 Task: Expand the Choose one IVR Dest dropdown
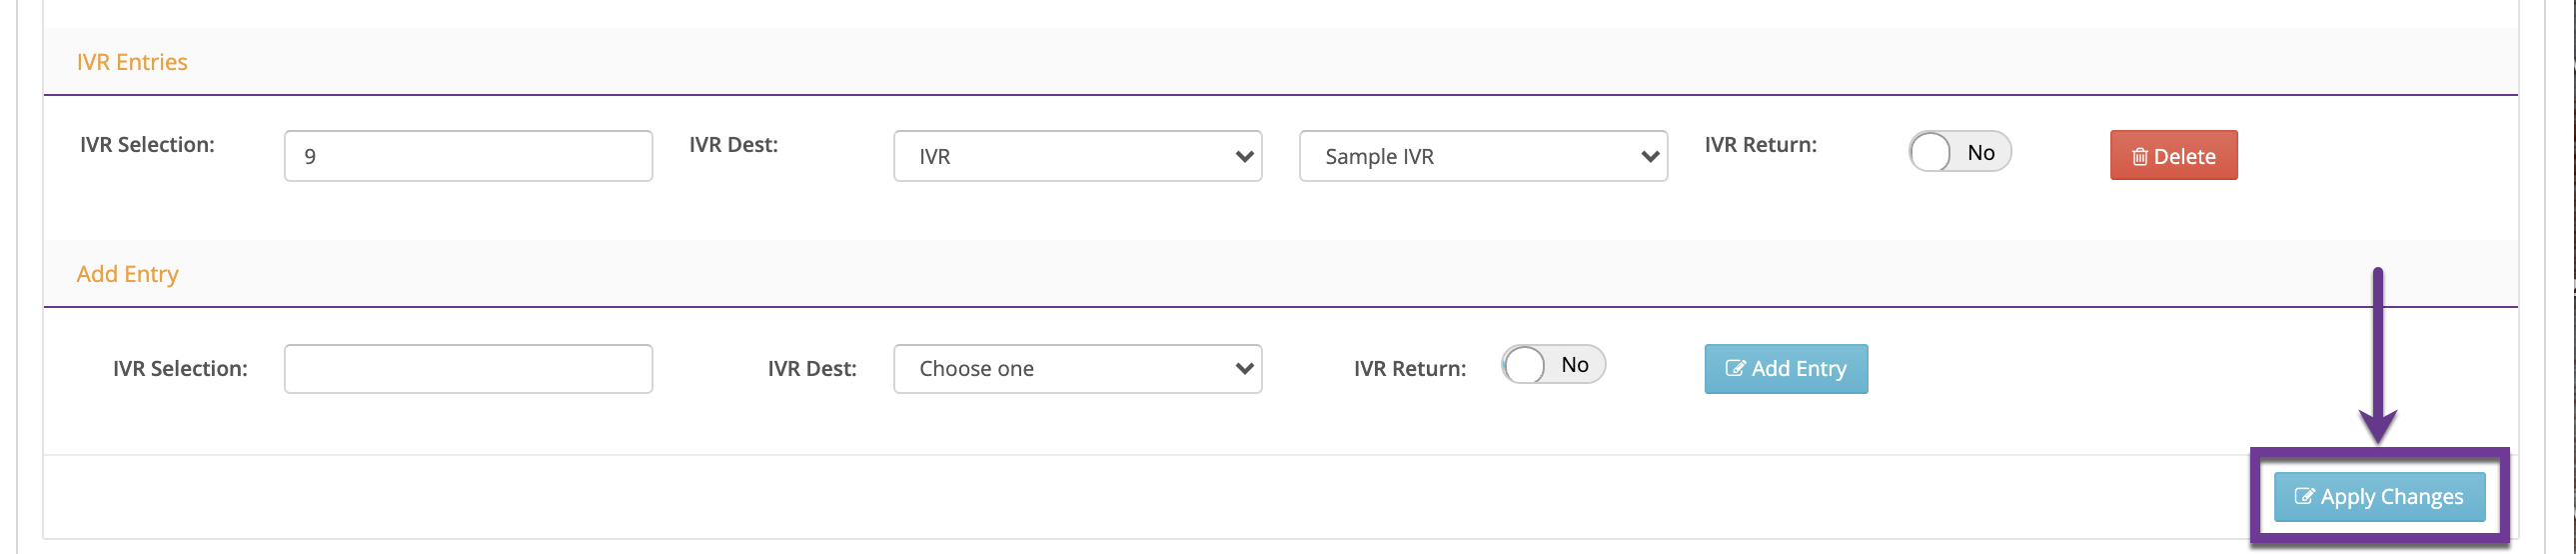pyautogui.click(x=1076, y=369)
